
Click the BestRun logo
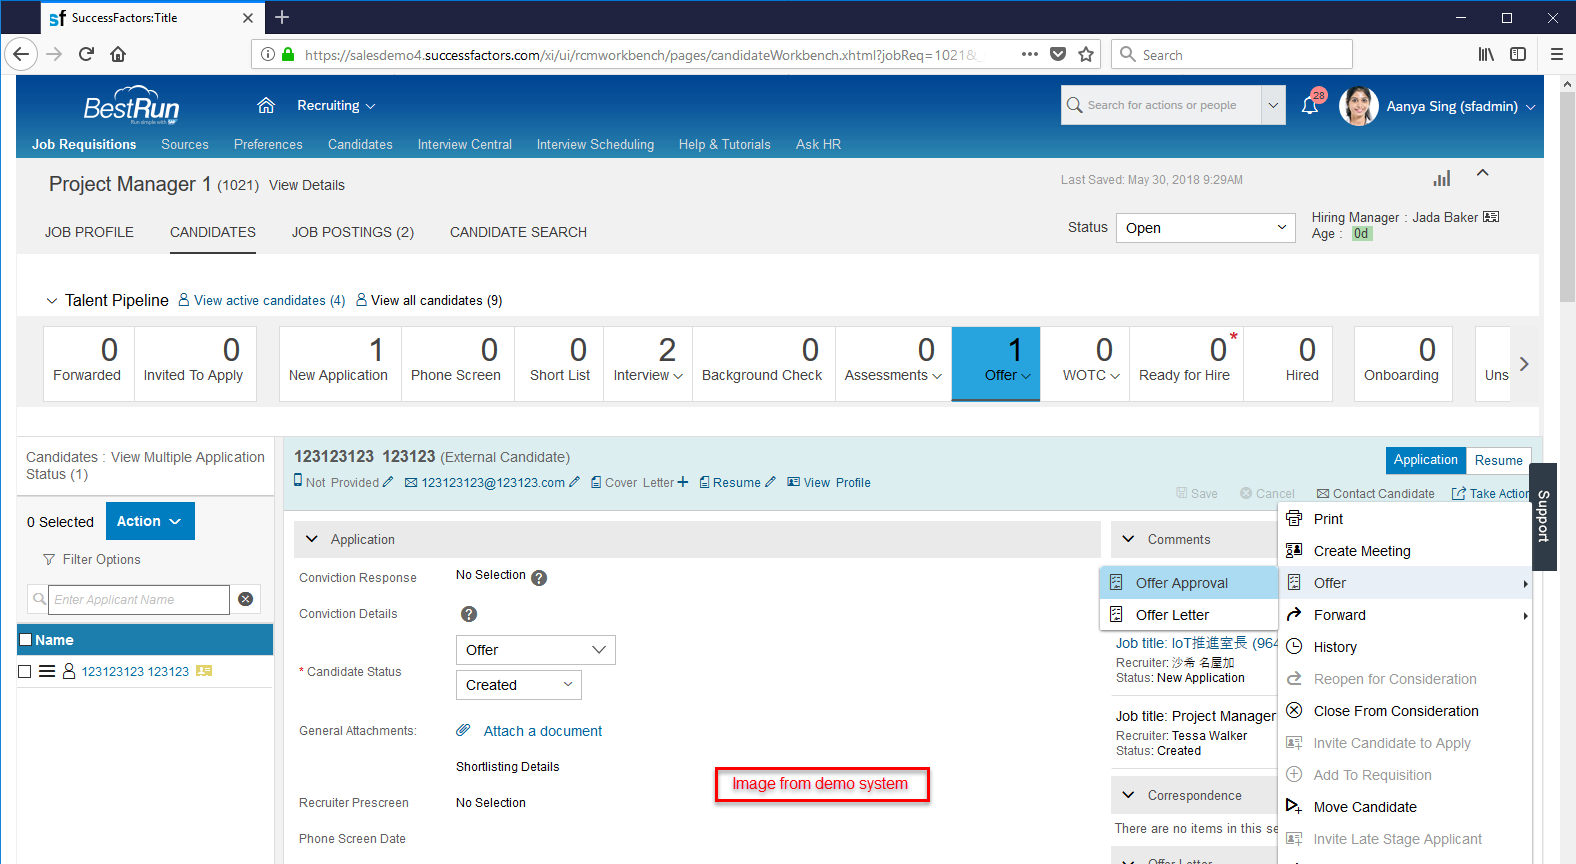[x=131, y=105]
